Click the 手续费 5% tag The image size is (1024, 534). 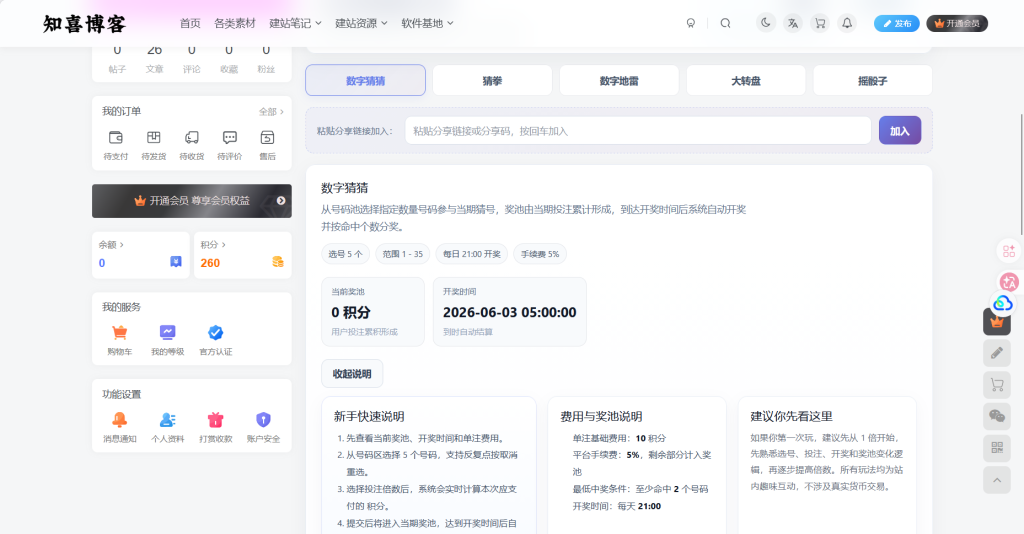coord(540,254)
